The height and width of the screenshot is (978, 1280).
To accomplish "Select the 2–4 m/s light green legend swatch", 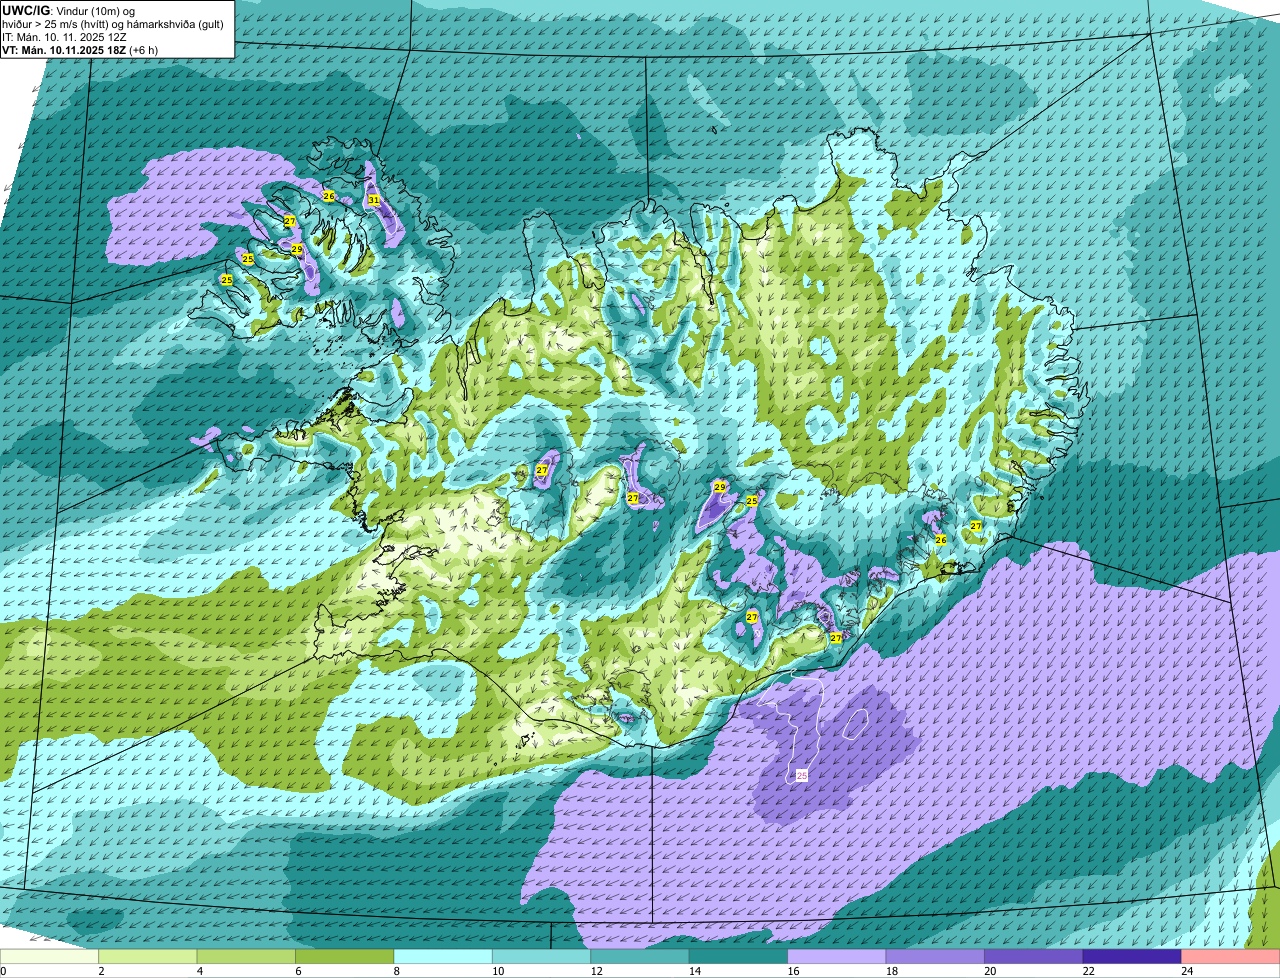I will [149, 956].
